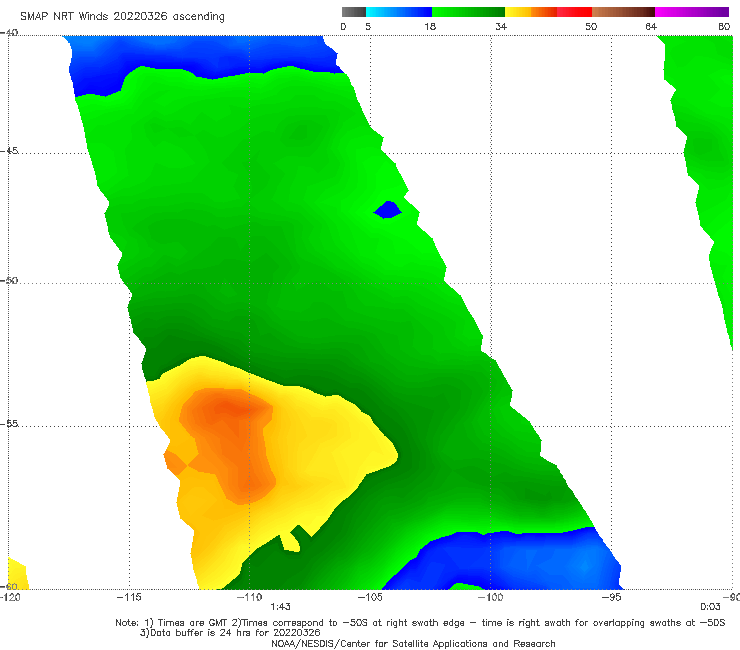Click the 'NOAA/NESDIS/Center for Satellite Applications and Research' credit
This screenshot has height=650, width=740.
pos(413,643)
